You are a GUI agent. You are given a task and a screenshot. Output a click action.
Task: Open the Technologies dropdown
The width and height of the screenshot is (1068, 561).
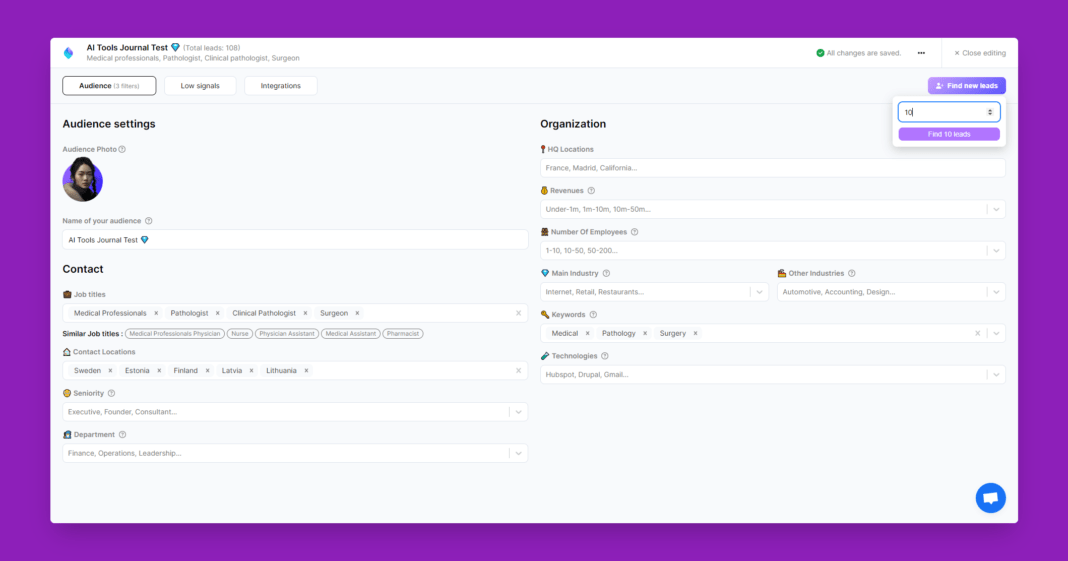coord(995,374)
